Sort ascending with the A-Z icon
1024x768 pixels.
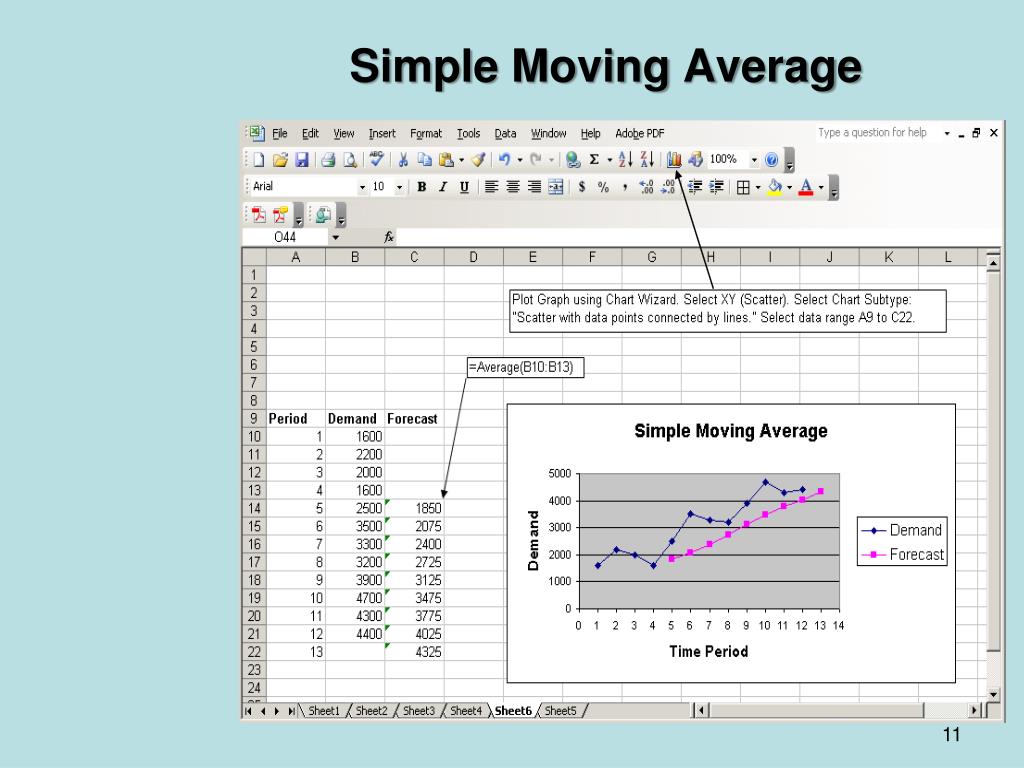626,159
